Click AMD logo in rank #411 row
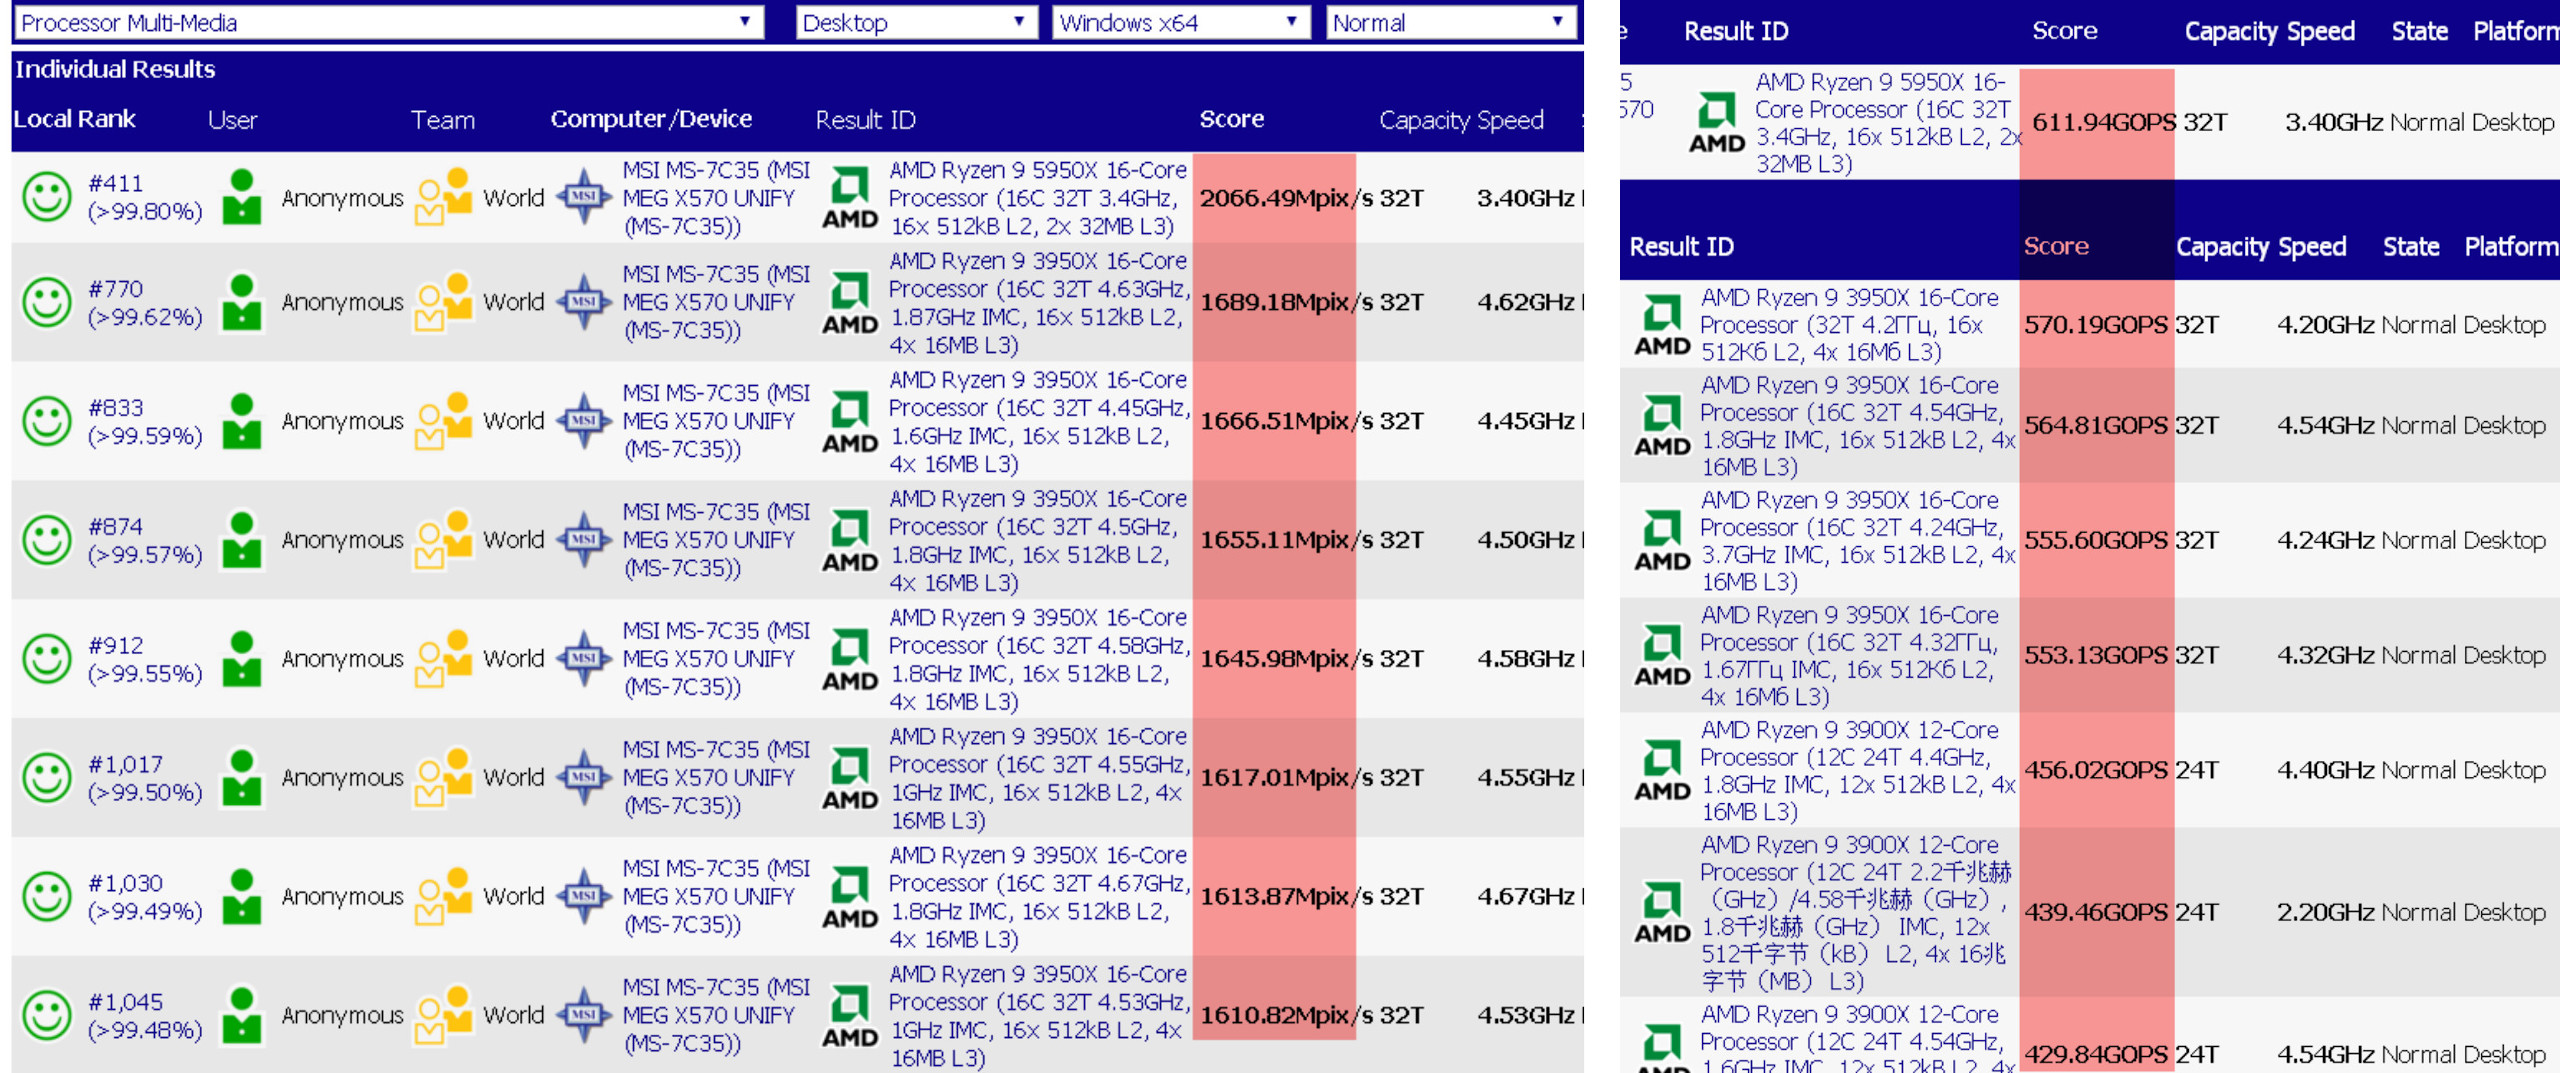The height and width of the screenshot is (1073, 2560). pos(850,198)
